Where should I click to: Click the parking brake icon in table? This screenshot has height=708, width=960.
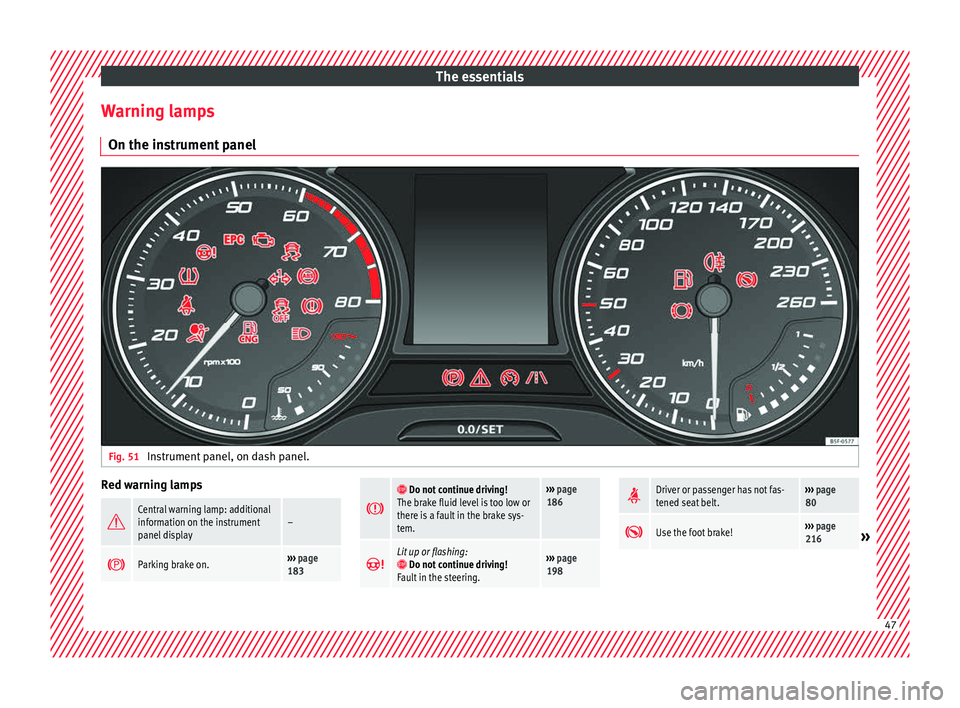point(116,564)
